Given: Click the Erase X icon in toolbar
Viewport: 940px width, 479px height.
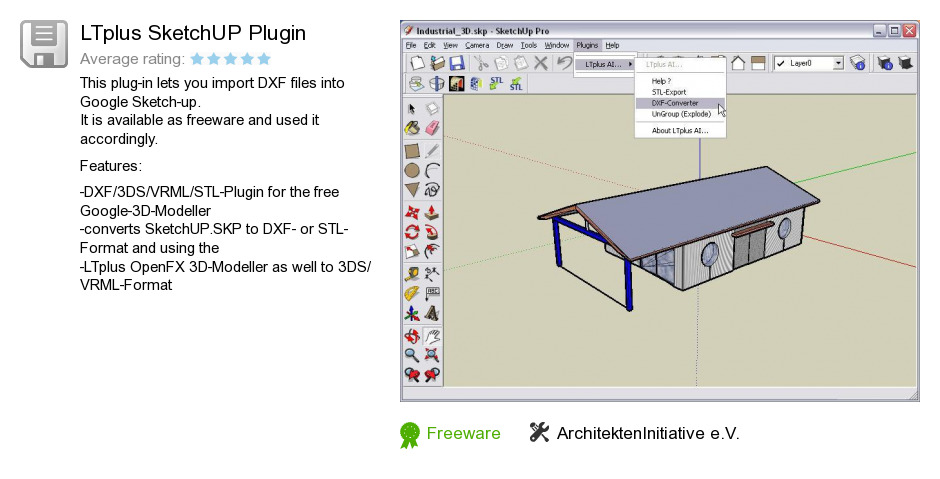Looking at the screenshot, I should [x=541, y=62].
